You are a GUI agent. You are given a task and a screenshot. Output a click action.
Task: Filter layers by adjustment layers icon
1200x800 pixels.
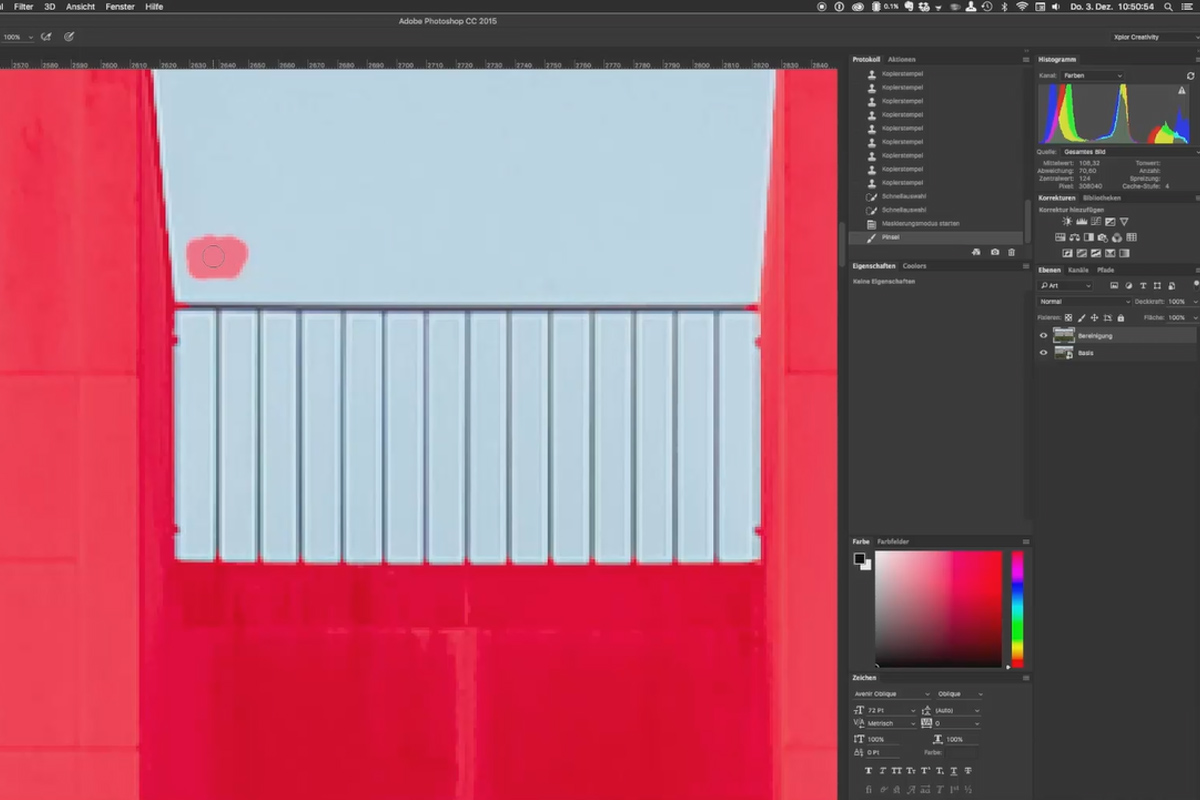(1129, 286)
